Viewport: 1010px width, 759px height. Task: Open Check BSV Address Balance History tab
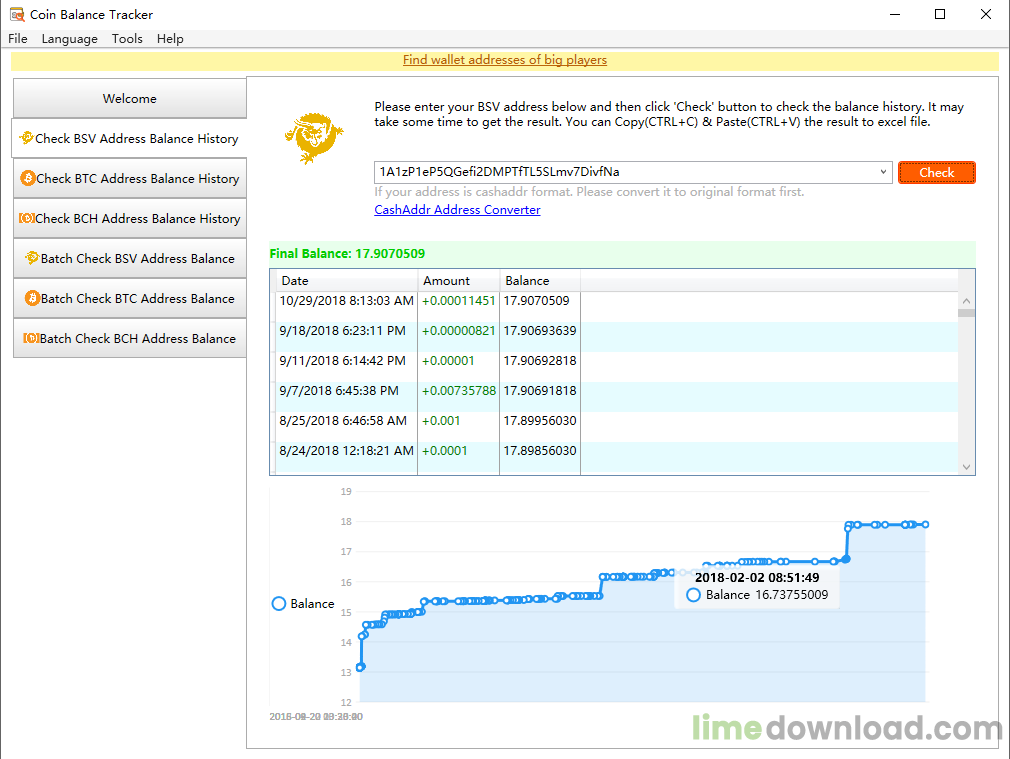129,139
